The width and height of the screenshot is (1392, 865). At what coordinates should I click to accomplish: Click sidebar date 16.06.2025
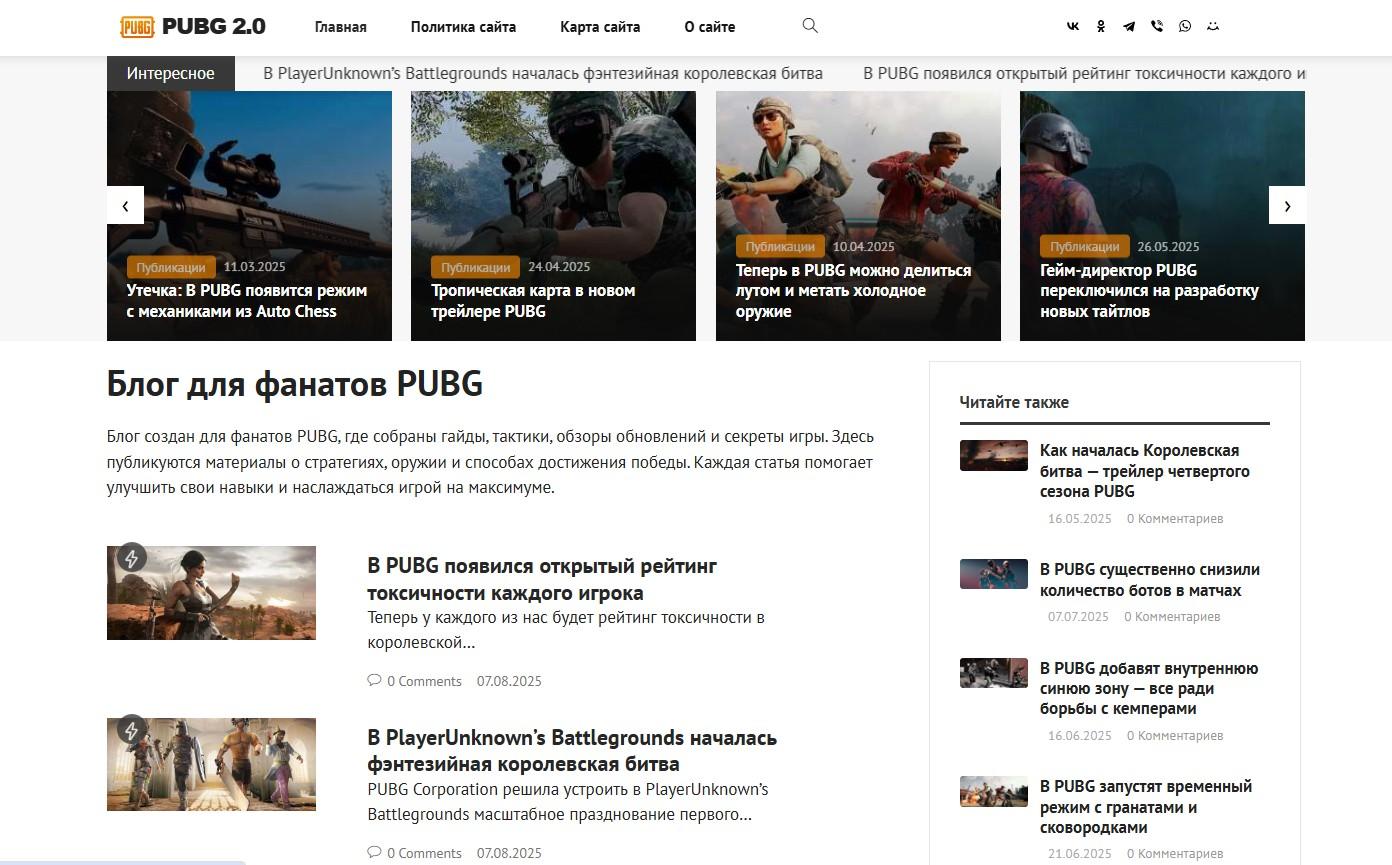pos(1080,735)
